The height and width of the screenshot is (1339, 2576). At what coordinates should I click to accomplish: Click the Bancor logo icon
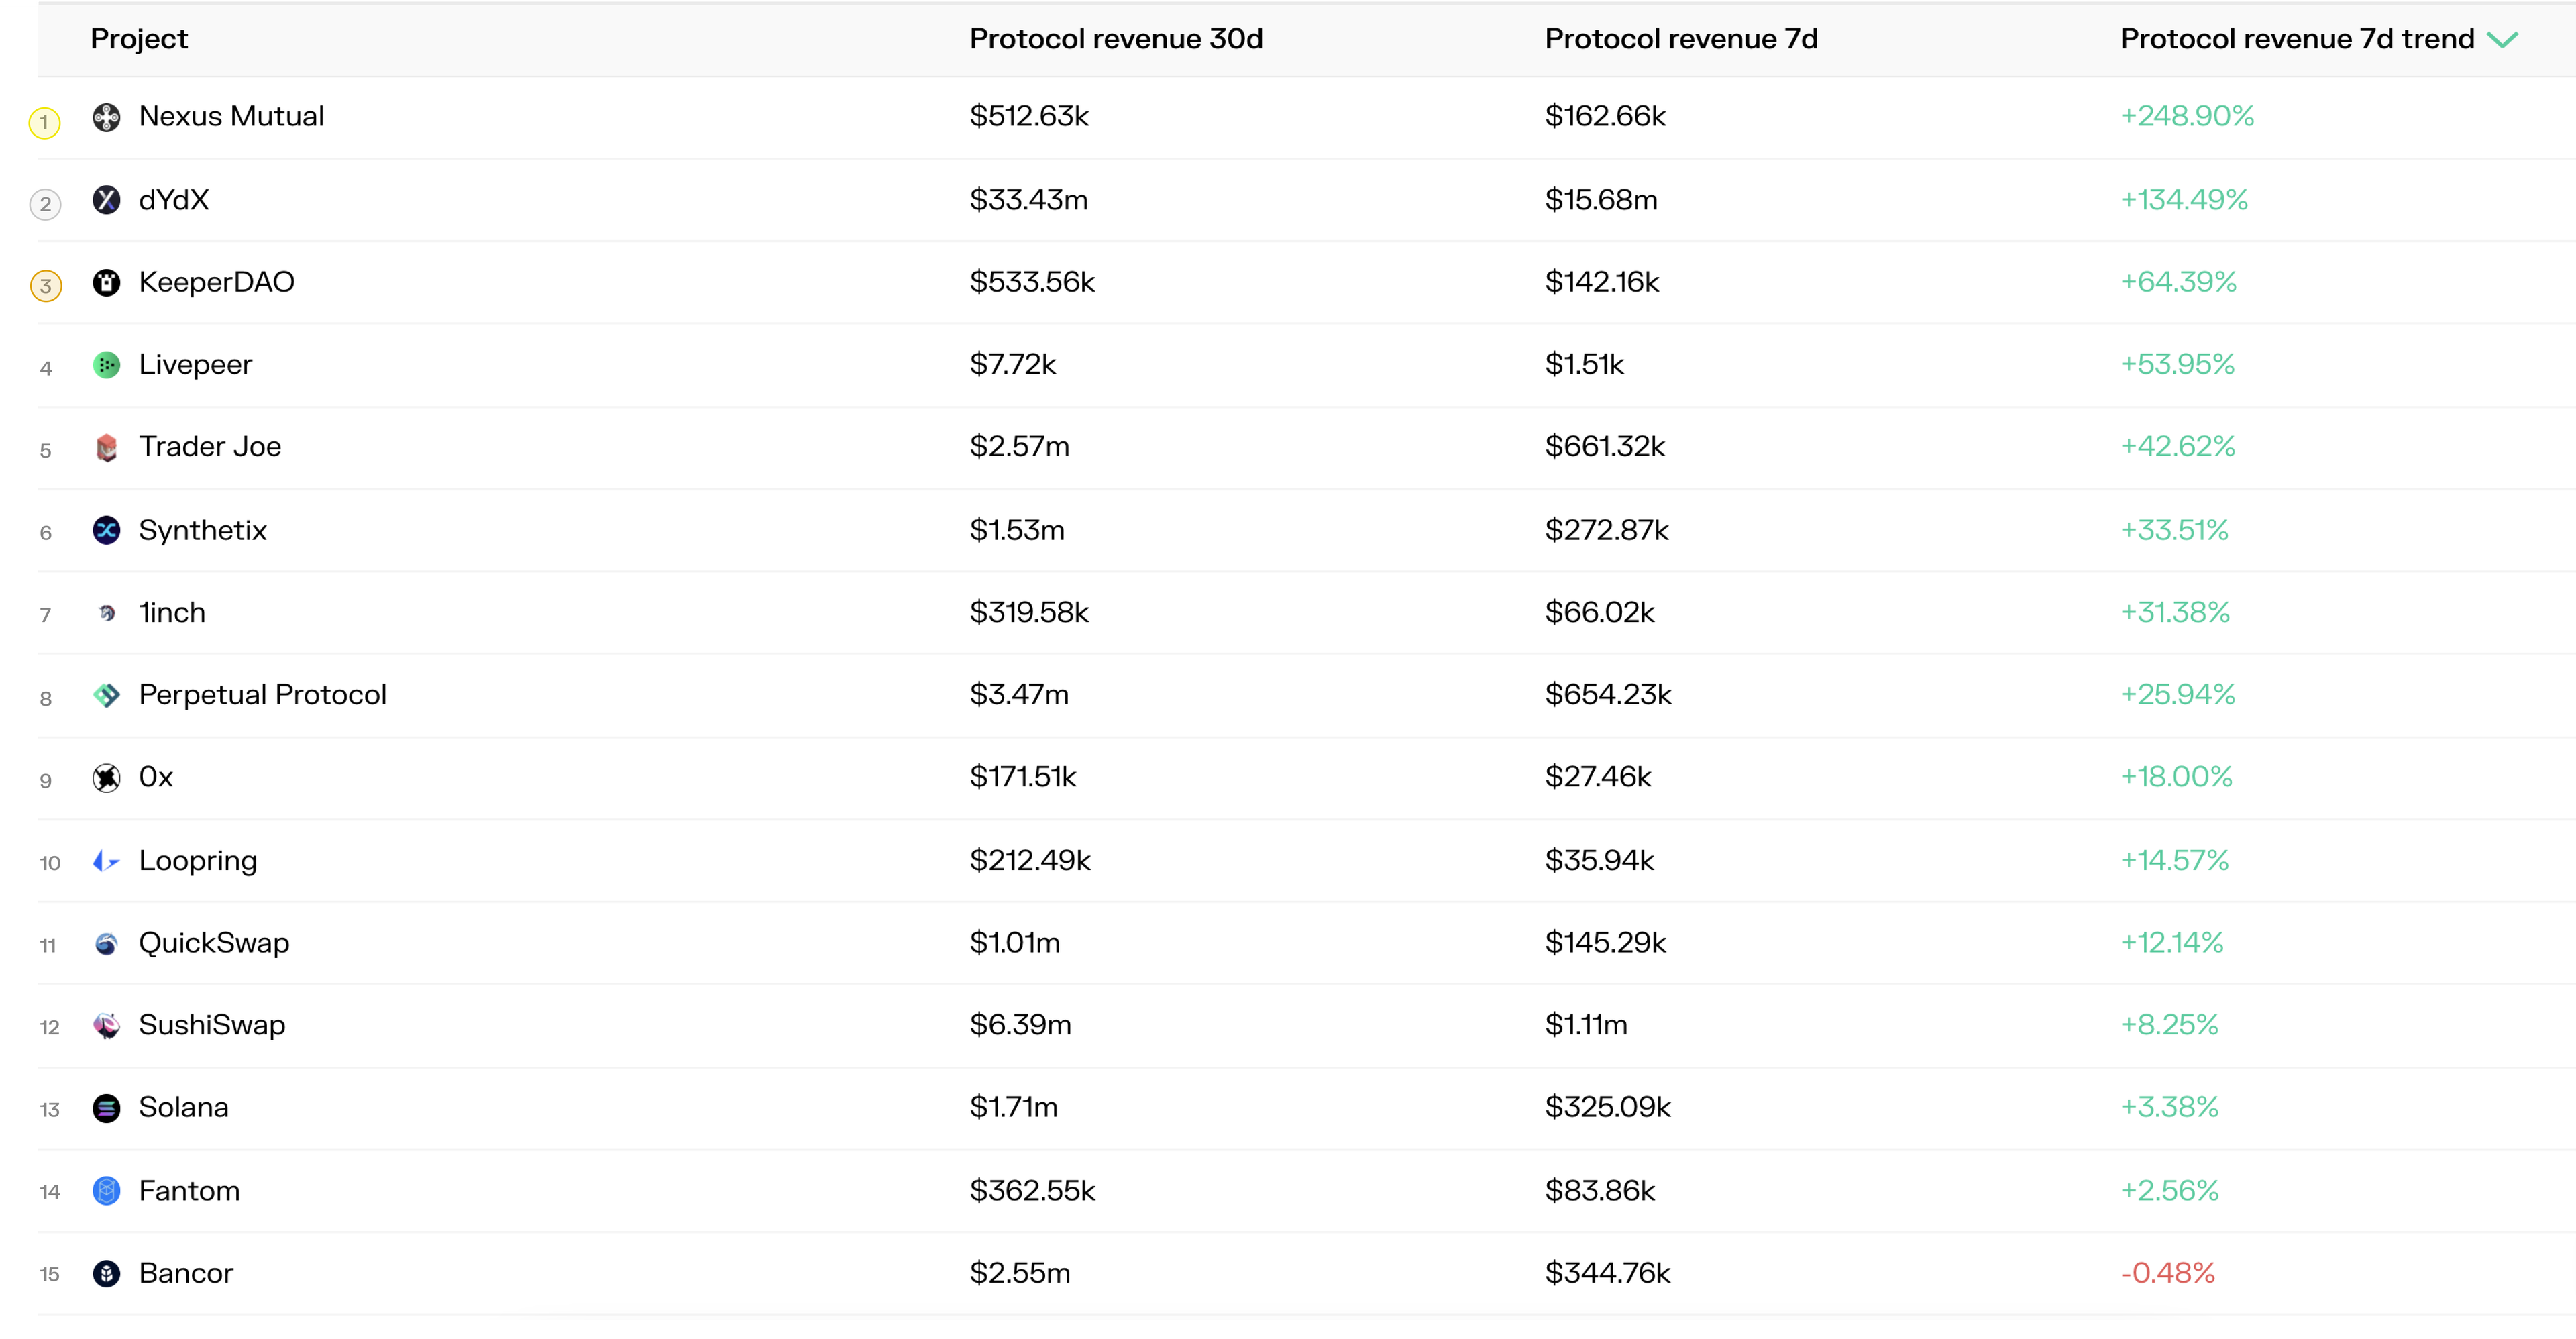click(x=106, y=1273)
